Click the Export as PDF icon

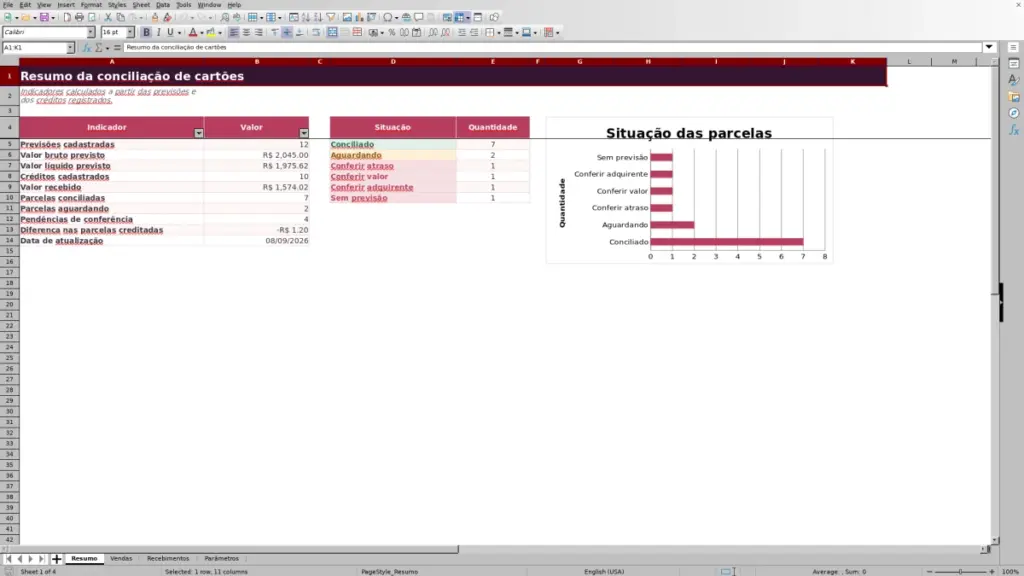tap(67, 18)
